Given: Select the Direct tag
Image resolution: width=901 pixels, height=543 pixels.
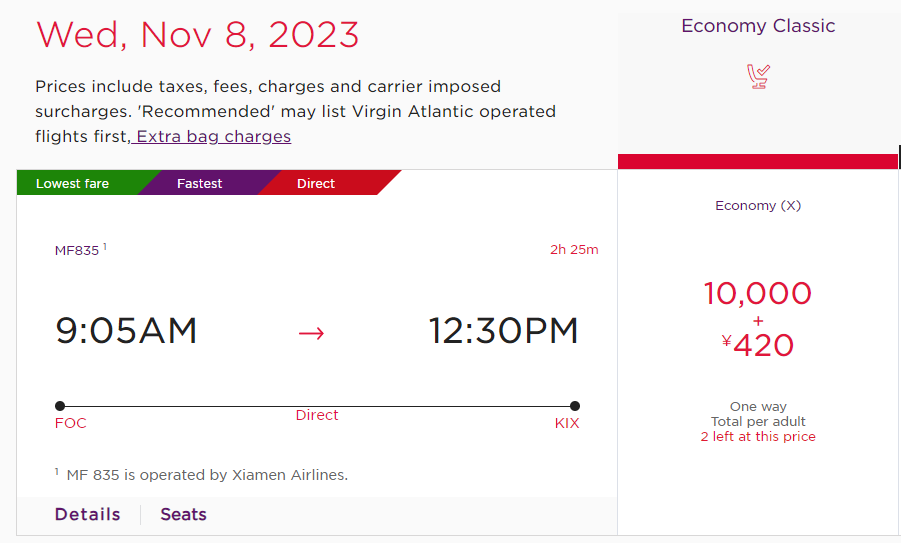Looking at the screenshot, I should click(x=316, y=183).
